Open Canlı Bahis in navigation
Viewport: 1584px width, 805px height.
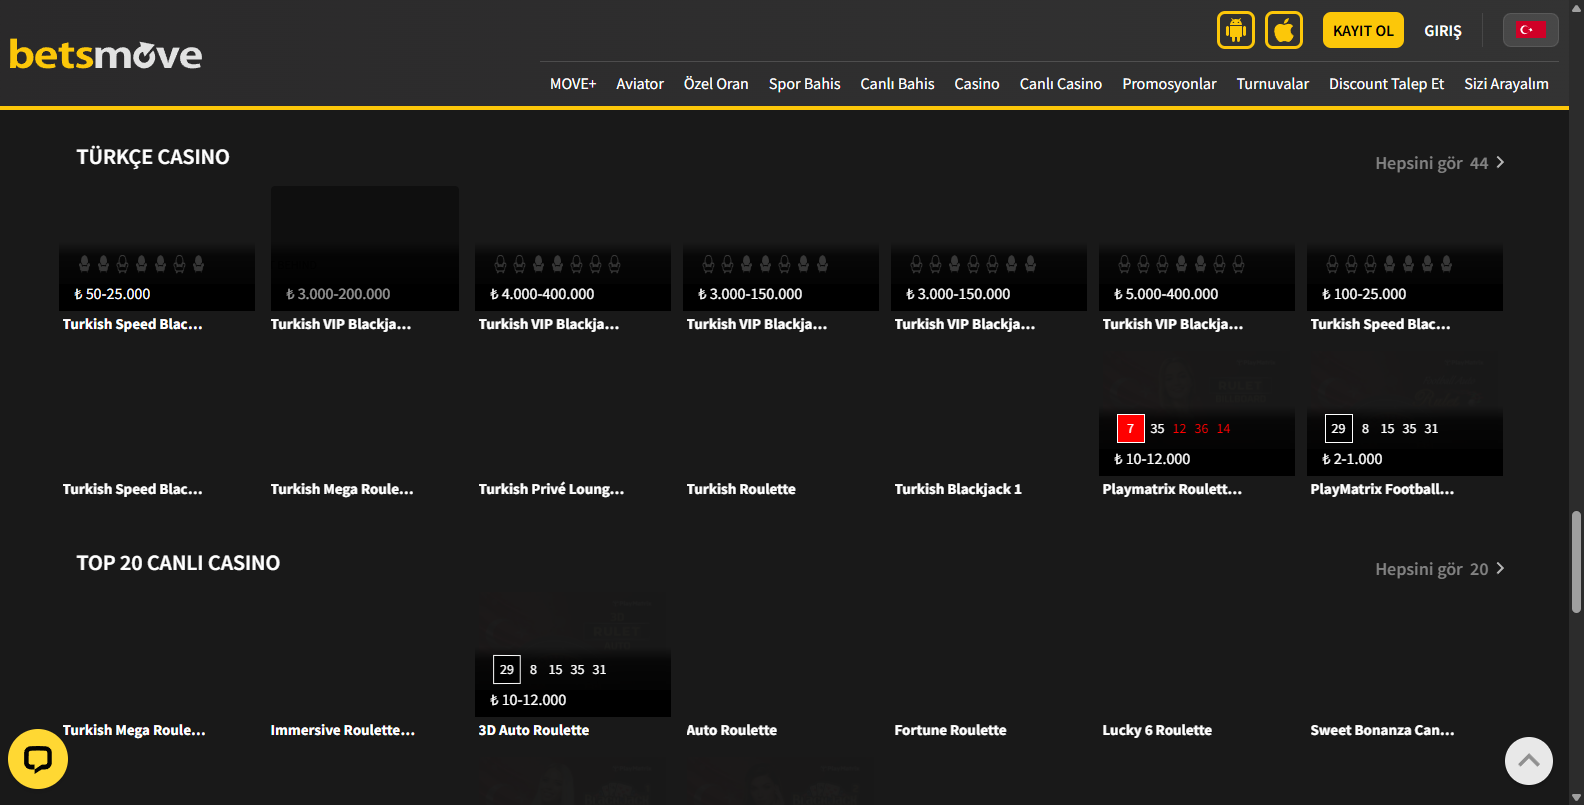tap(897, 84)
